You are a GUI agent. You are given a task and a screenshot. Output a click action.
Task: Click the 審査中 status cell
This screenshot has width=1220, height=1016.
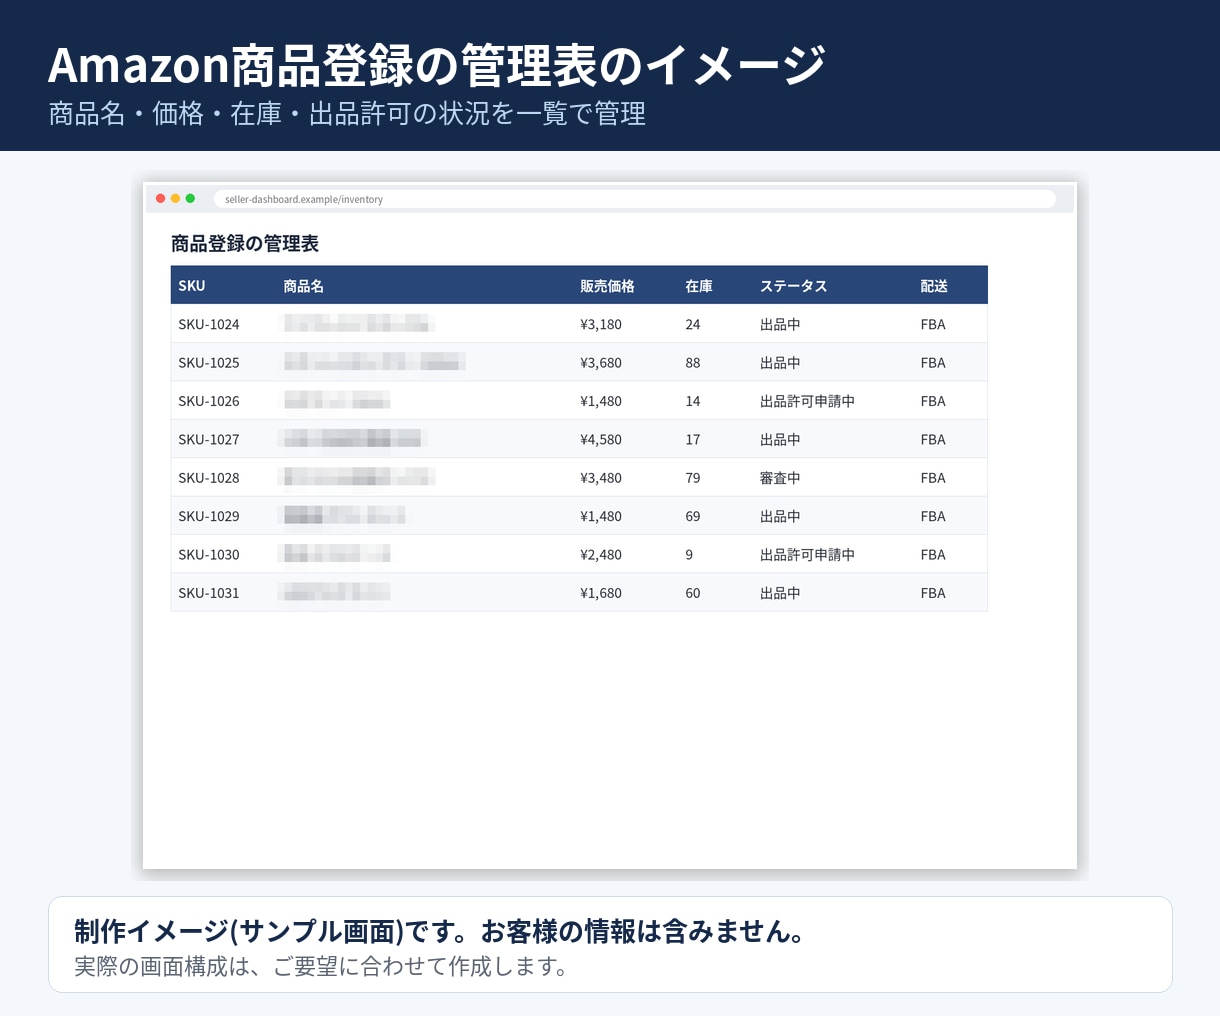click(780, 478)
